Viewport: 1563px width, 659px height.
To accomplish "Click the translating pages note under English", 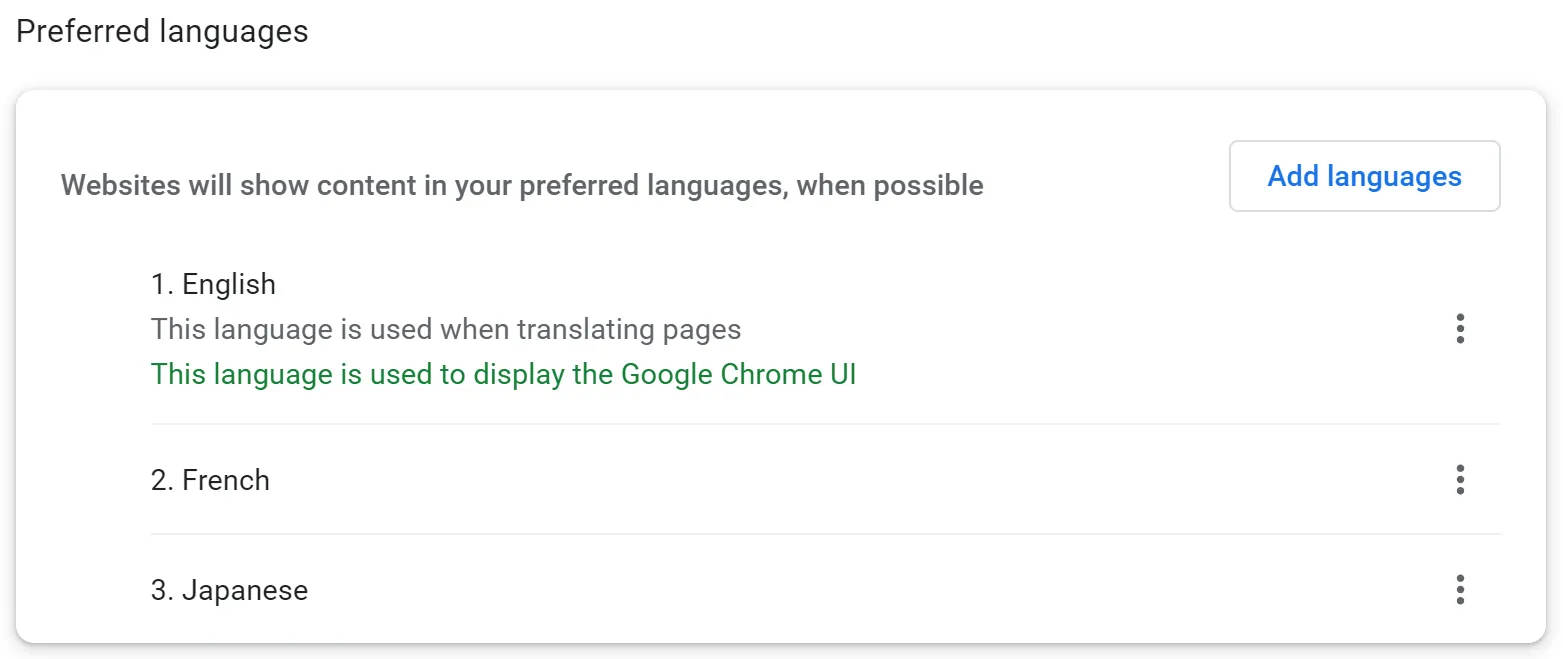I will tap(446, 330).
